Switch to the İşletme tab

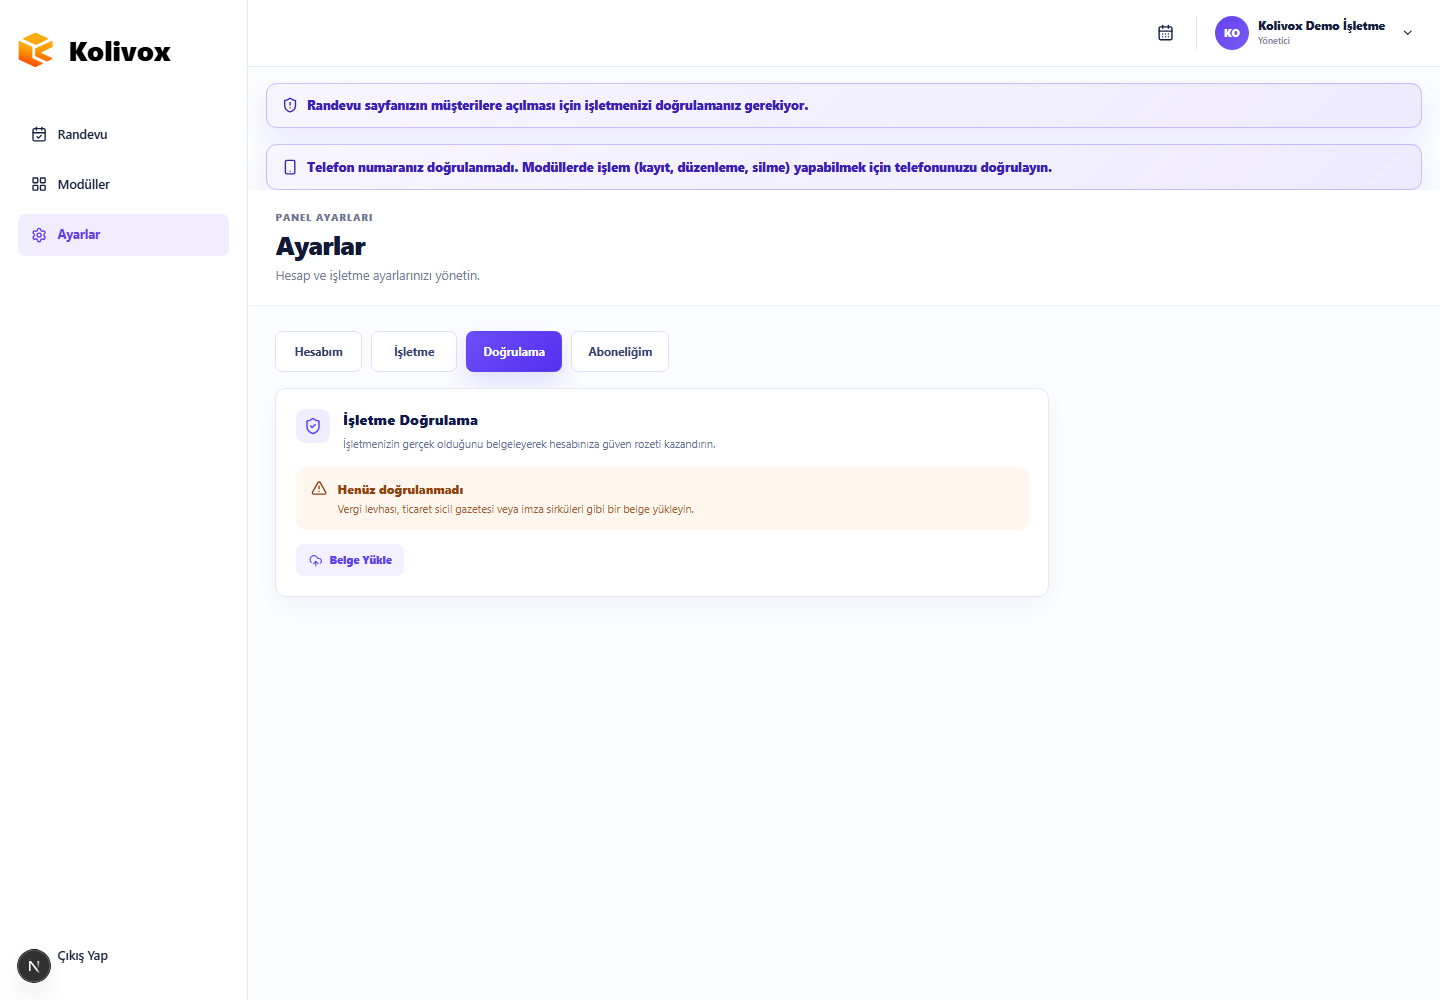[414, 352]
